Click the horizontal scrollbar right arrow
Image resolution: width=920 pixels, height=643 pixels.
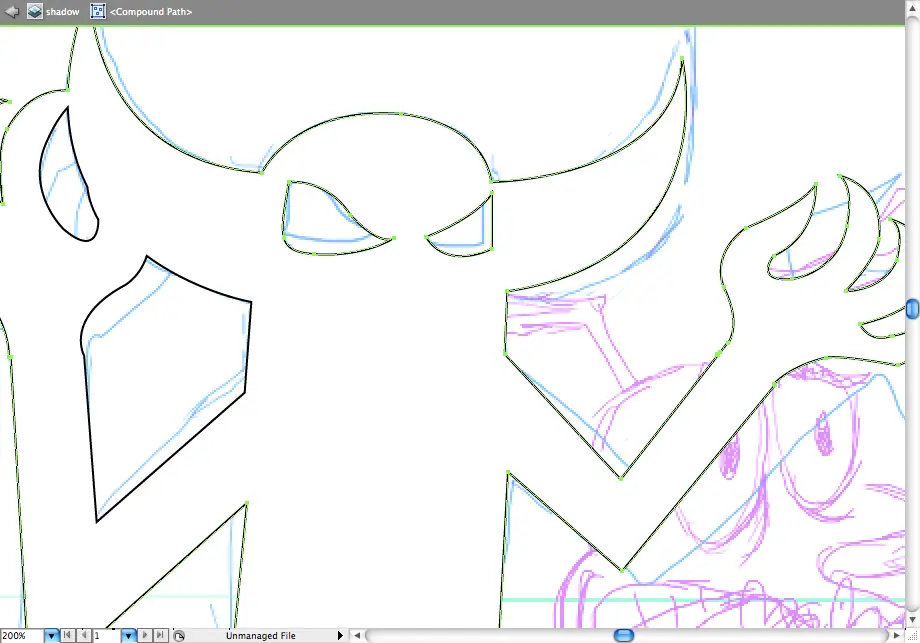click(x=897, y=635)
